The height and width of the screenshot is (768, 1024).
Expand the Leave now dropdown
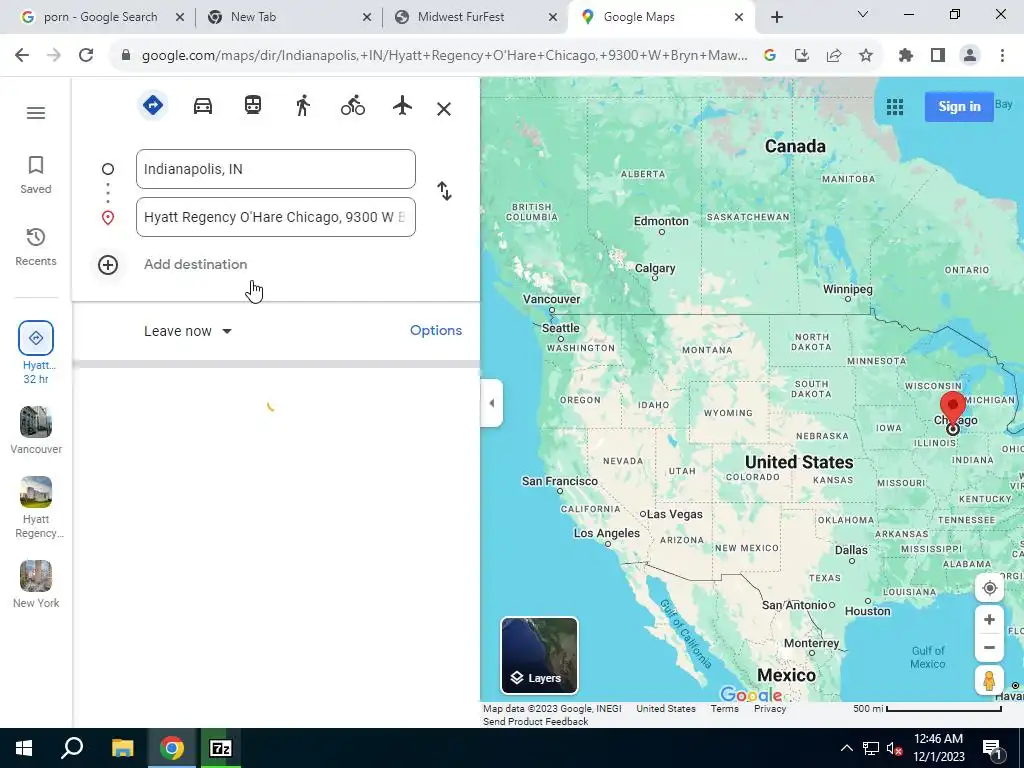click(188, 331)
